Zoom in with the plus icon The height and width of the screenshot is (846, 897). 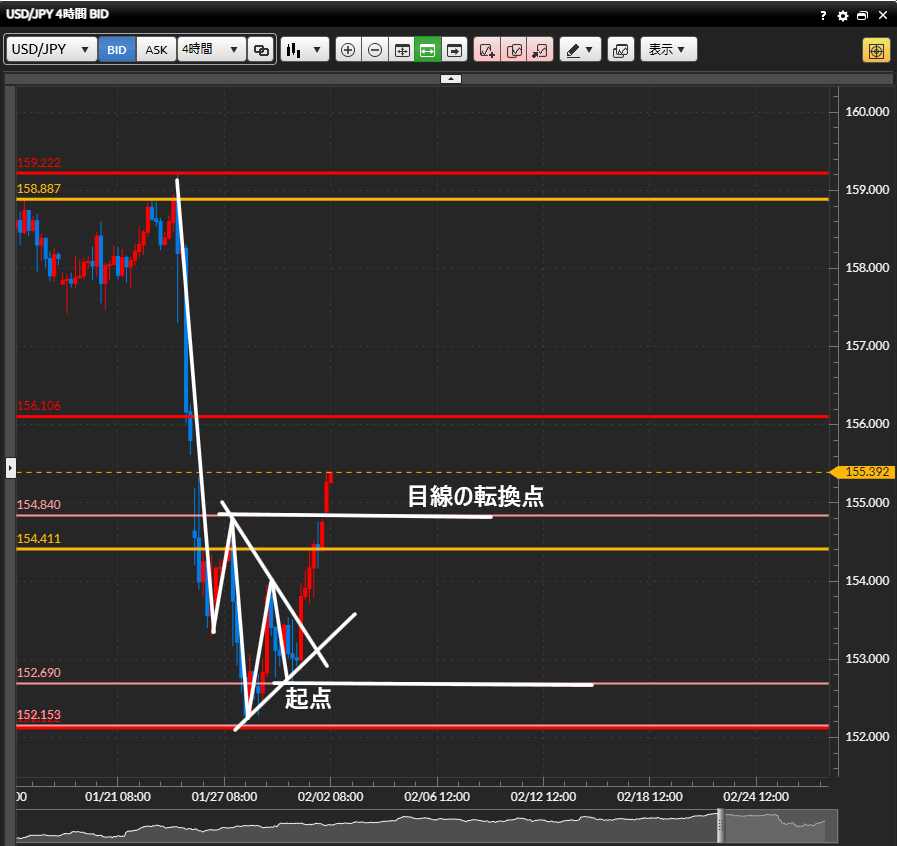click(348, 49)
